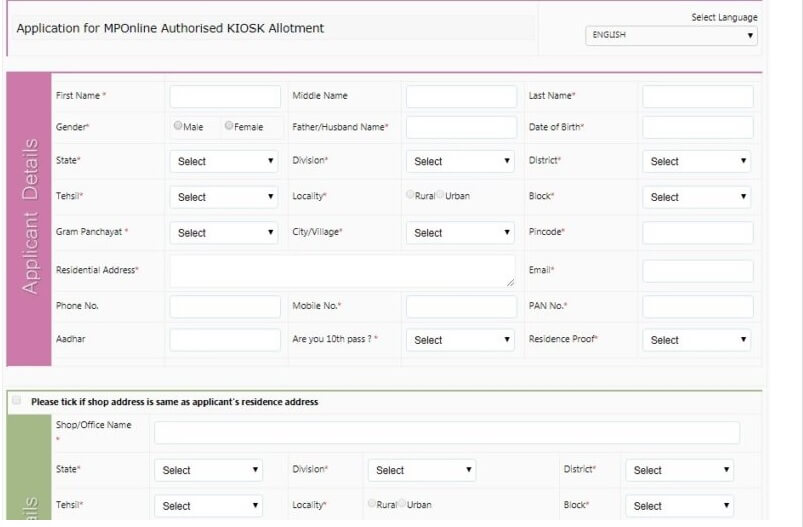Open the 'Are you 10th pass' dropdown
803x527 pixels.
coord(460,340)
